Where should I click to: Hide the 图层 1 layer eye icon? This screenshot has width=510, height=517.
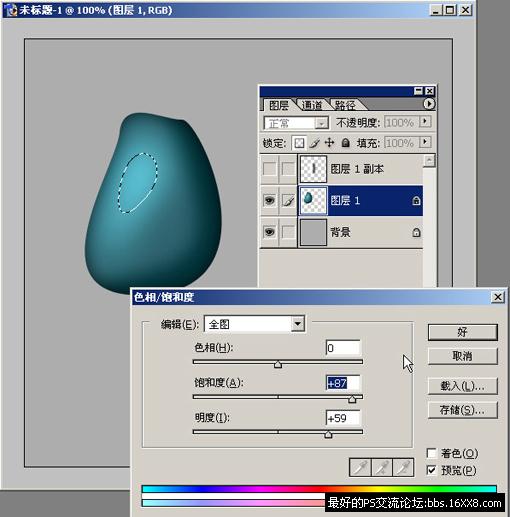[x=269, y=200]
